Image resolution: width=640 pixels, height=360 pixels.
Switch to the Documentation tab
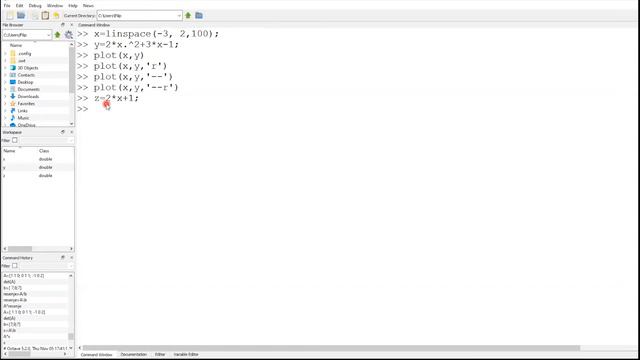pos(133,354)
